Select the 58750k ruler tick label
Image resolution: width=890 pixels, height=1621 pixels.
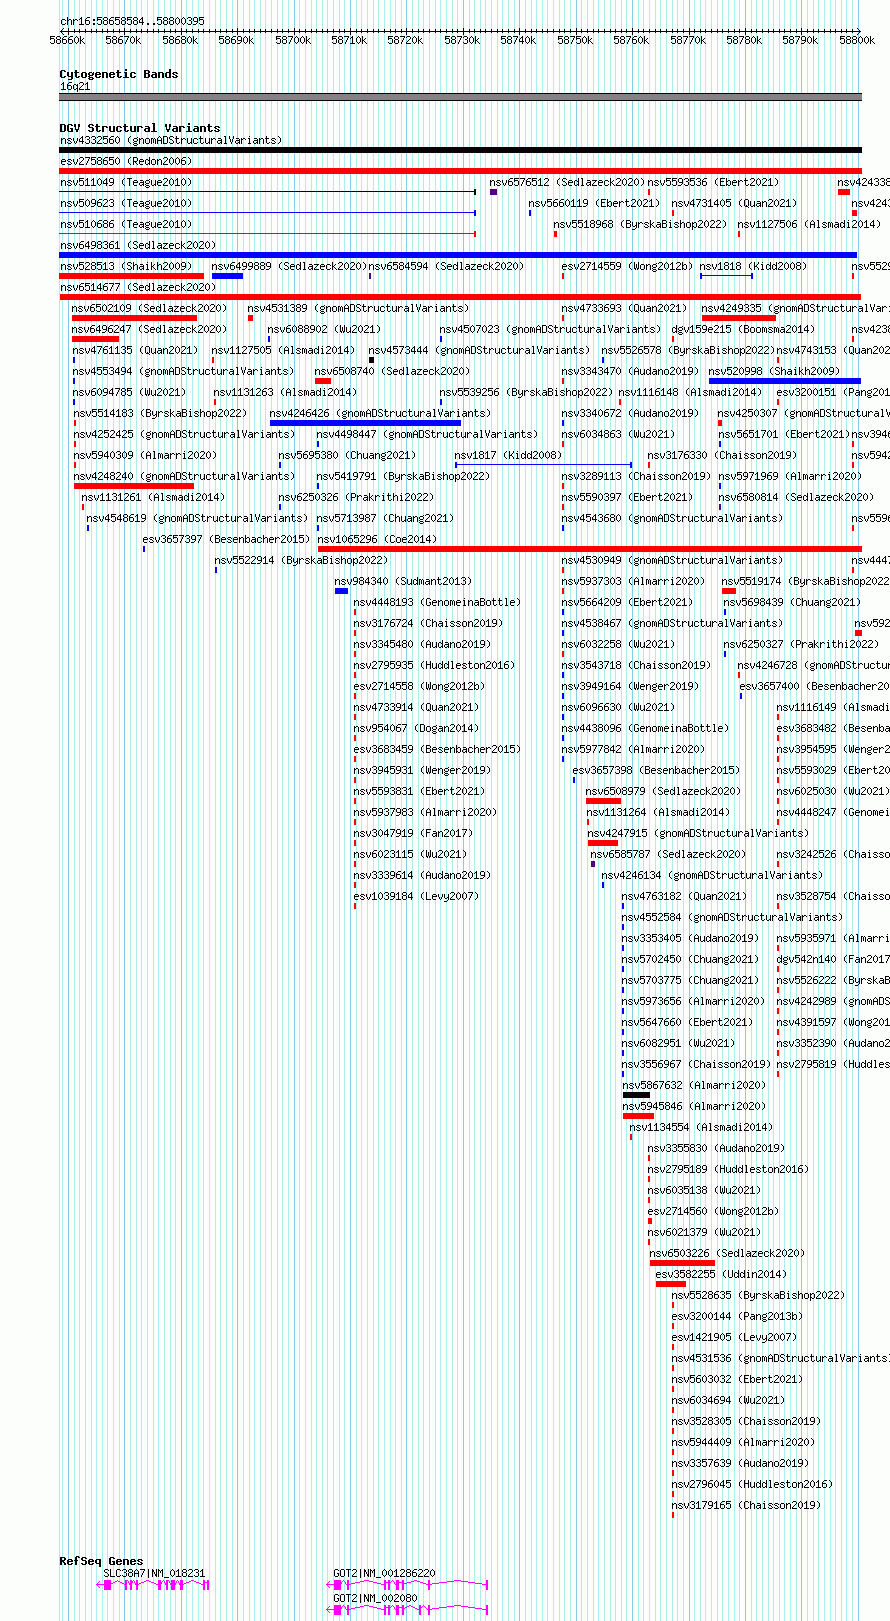(575, 40)
